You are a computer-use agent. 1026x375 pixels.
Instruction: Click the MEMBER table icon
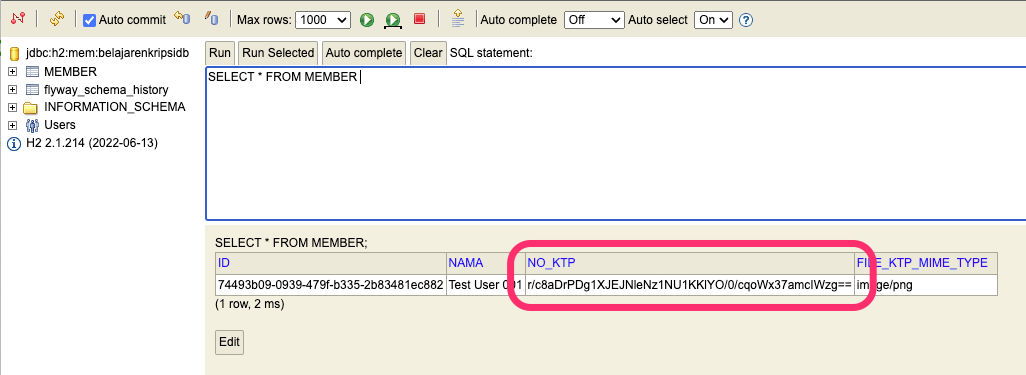point(32,71)
